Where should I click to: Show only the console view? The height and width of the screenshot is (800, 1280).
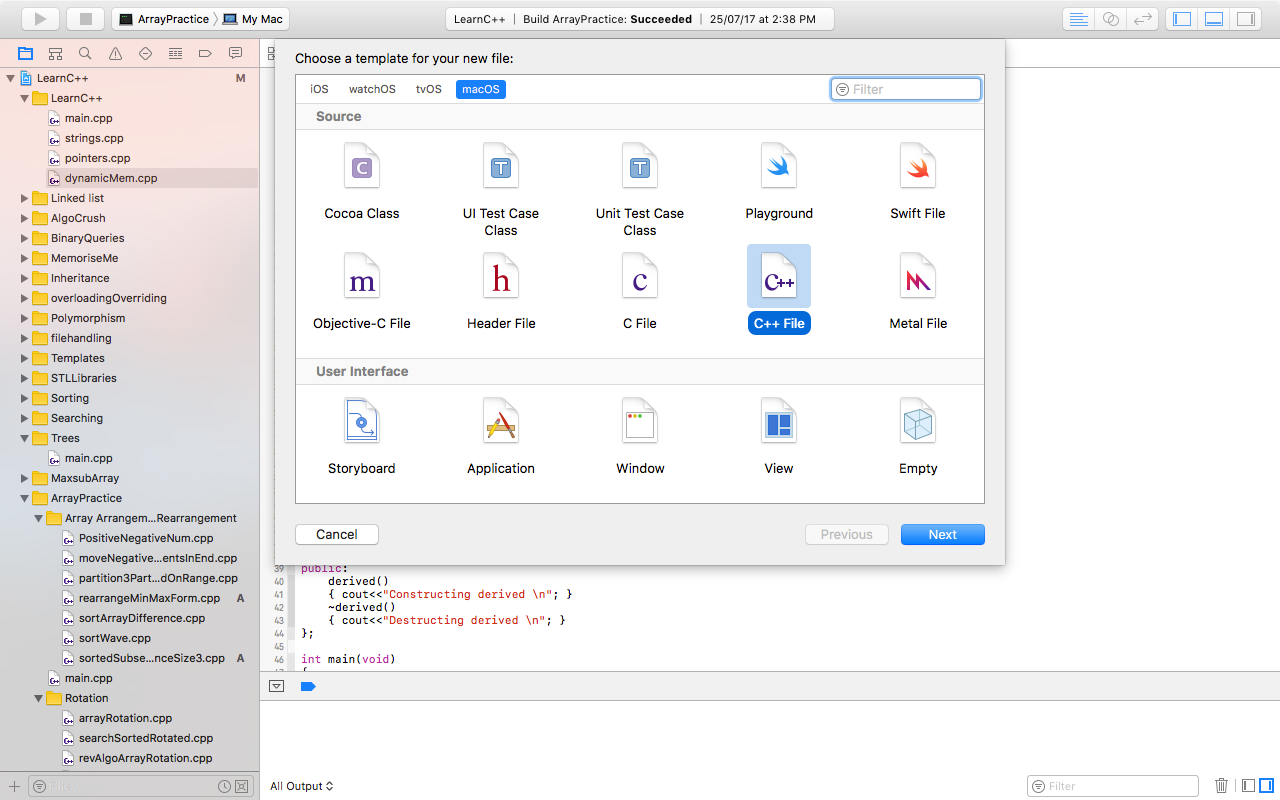(1266, 786)
